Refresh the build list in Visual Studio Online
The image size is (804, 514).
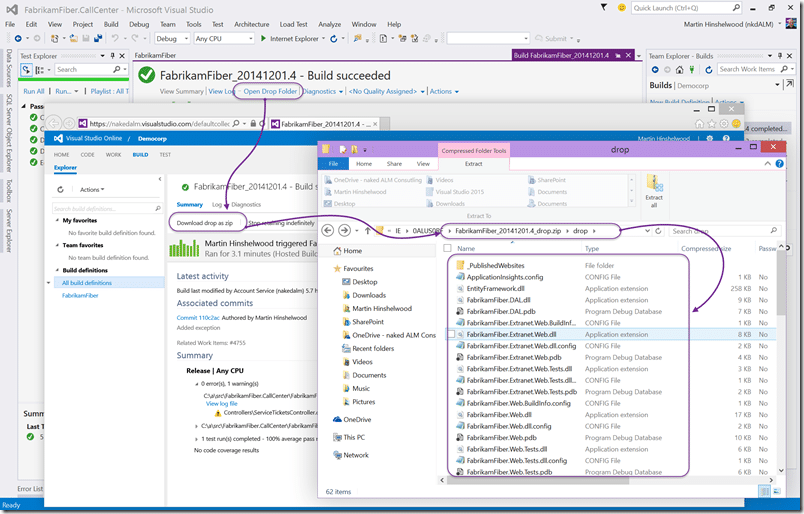coord(61,189)
